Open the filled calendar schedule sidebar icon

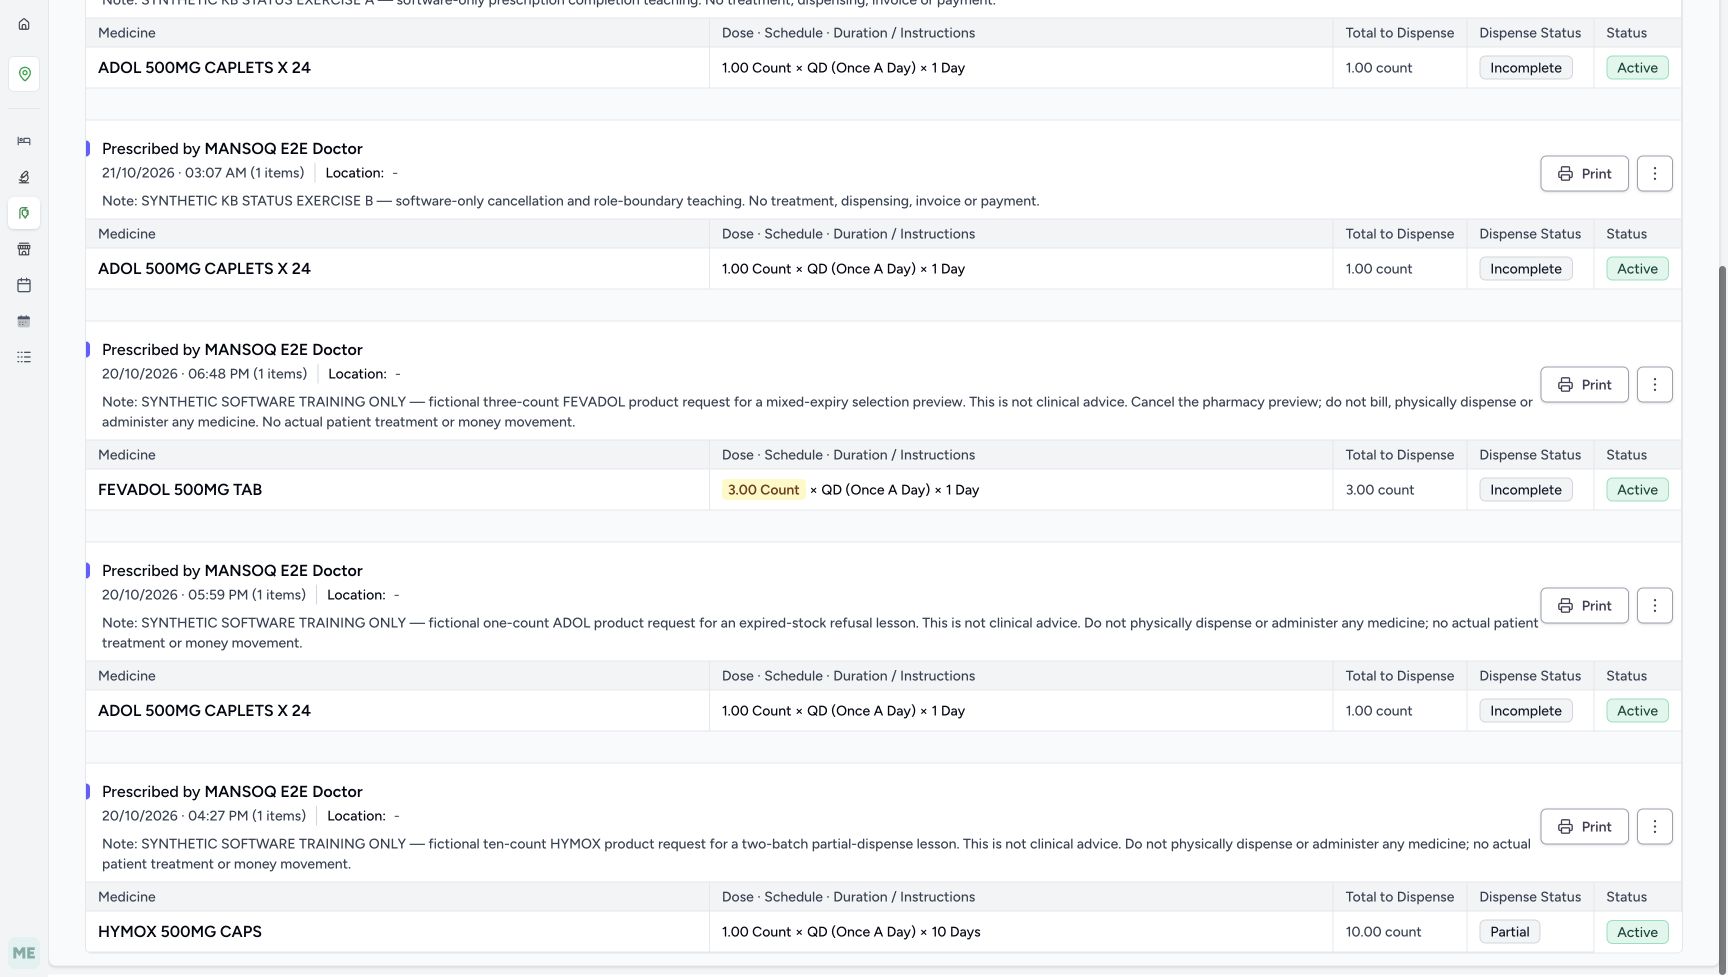[24, 321]
